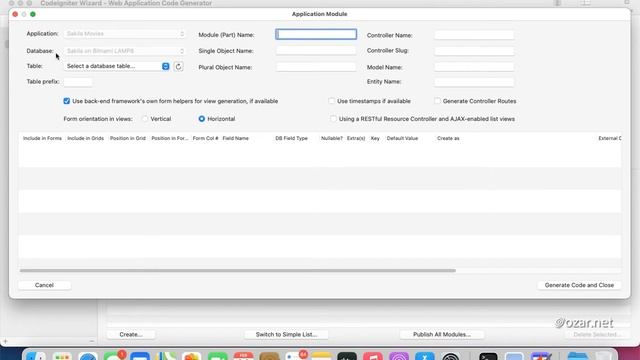Click the Single Object Name field
The height and width of the screenshot is (360, 640).
point(316,51)
